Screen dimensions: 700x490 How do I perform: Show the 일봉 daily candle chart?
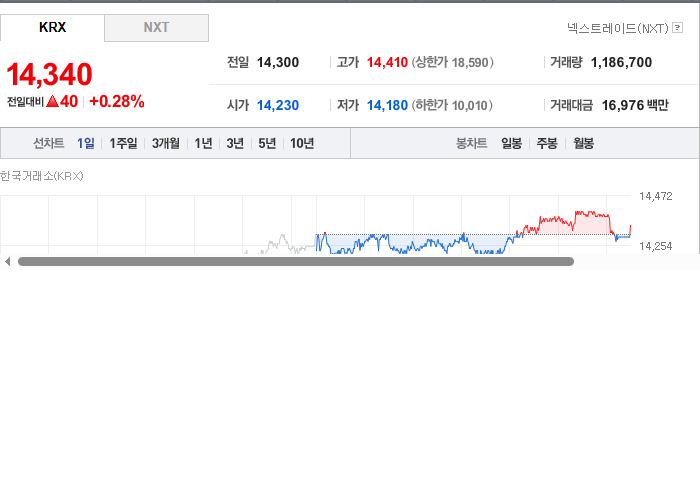(x=511, y=143)
